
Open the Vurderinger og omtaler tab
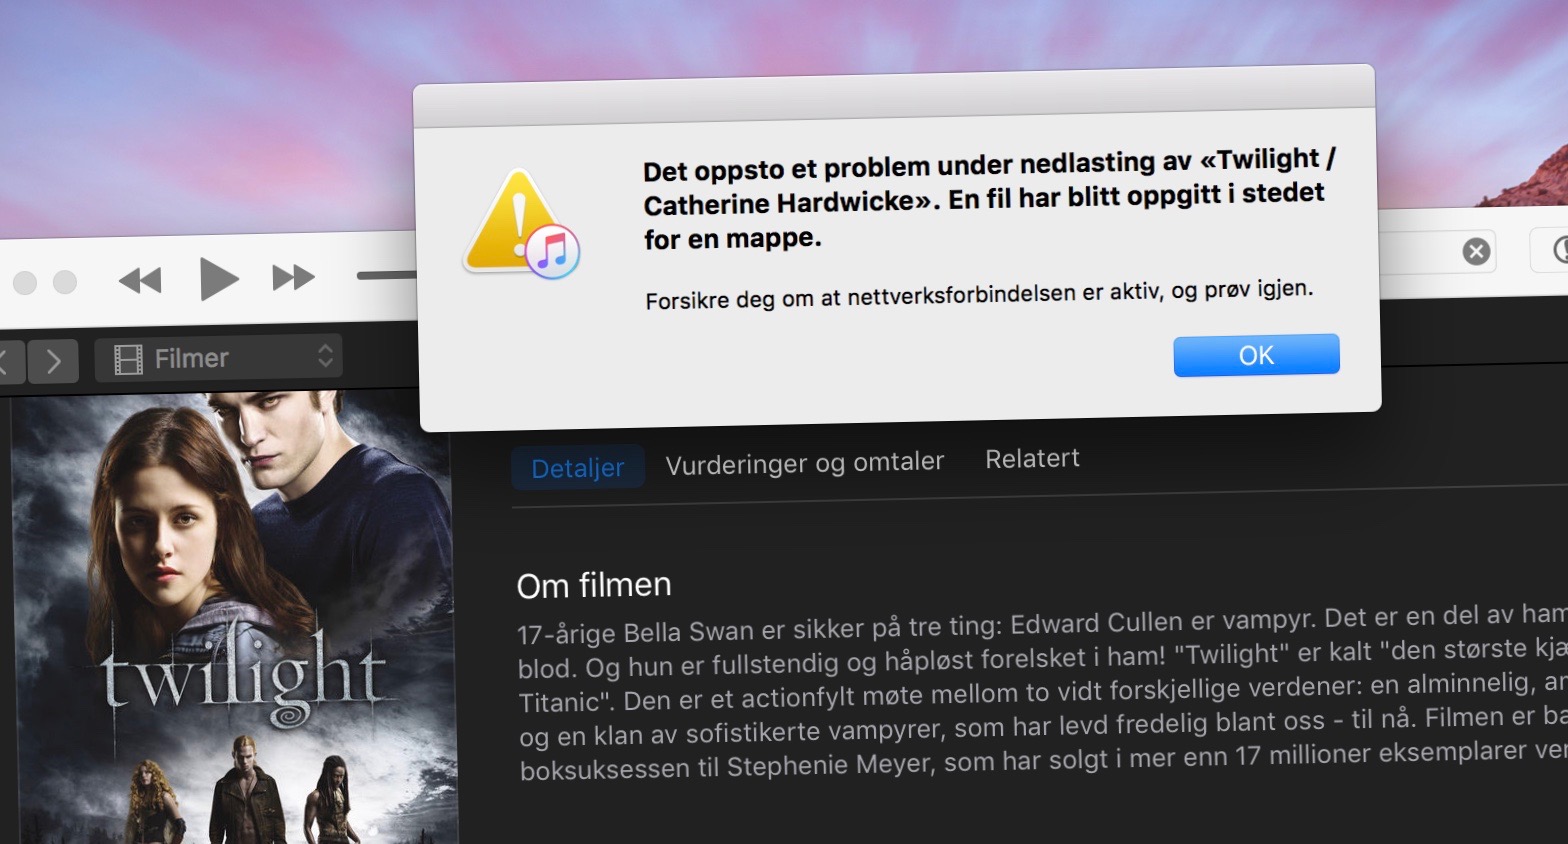[x=805, y=463]
